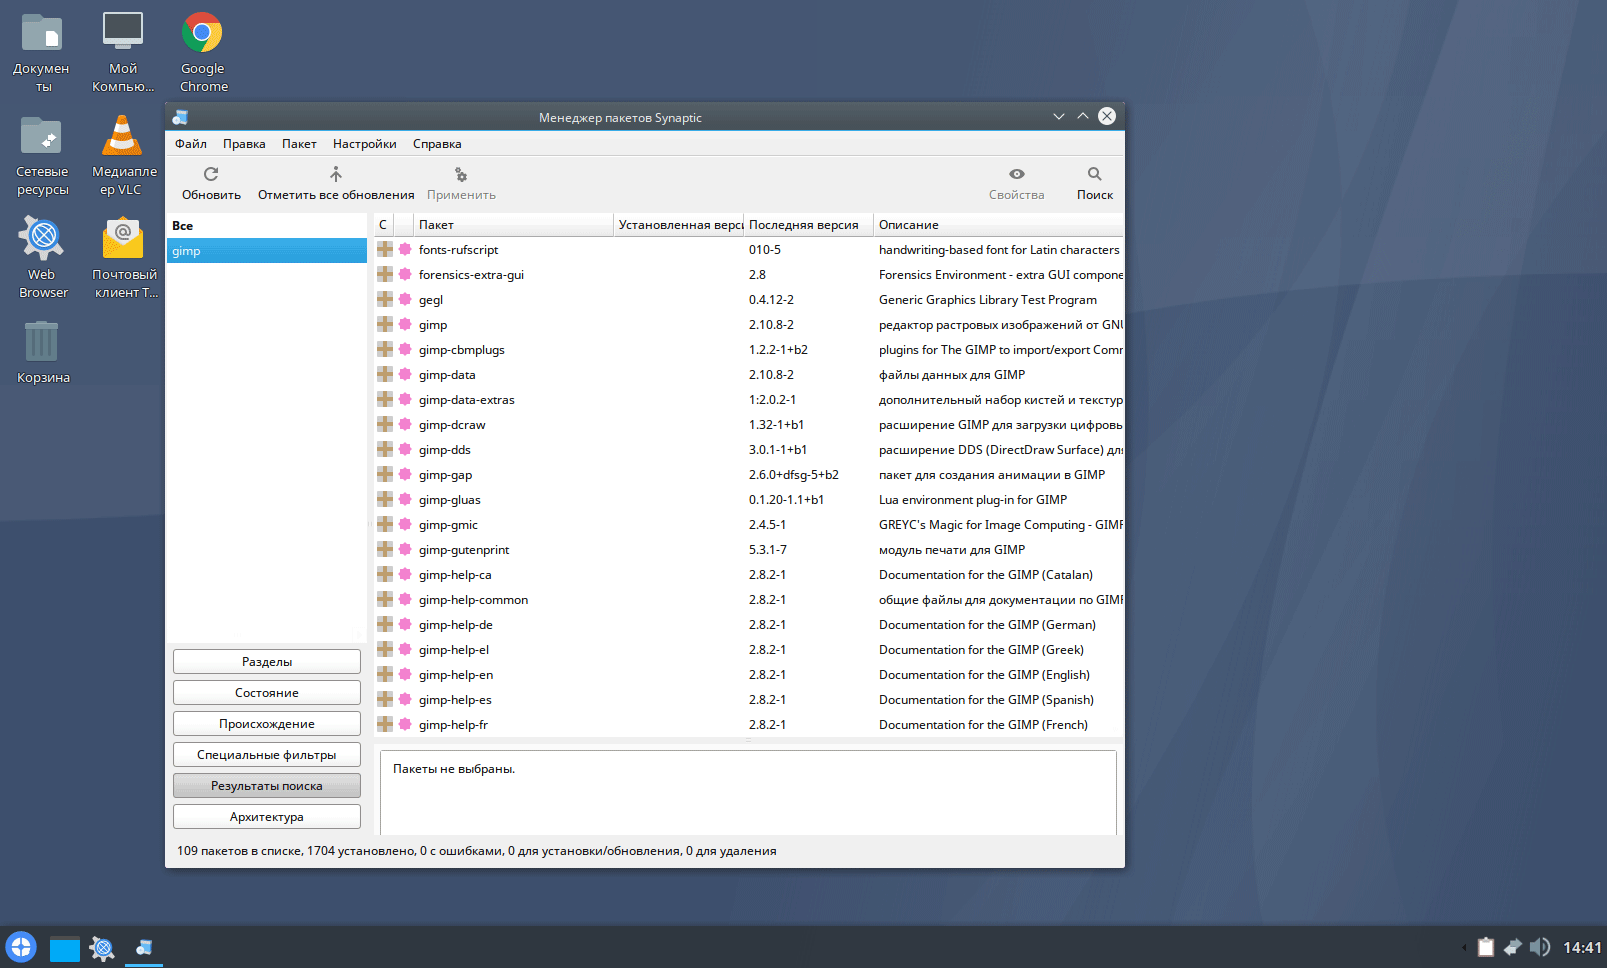This screenshot has width=1607, height=968.
Task: Open the Файл menu
Action: (x=190, y=144)
